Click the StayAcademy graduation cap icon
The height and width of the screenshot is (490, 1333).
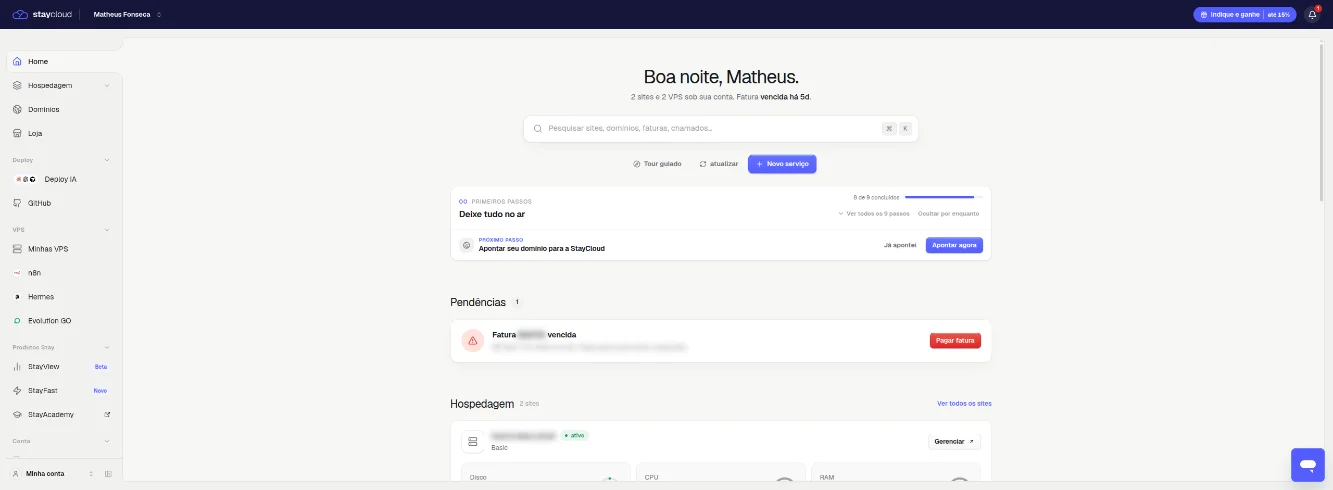(17, 415)
